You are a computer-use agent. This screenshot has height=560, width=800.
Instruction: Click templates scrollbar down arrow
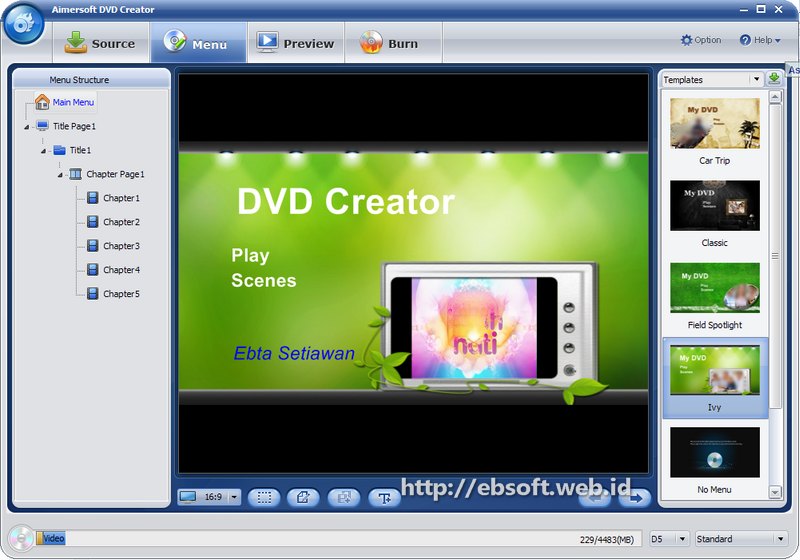(775, 492)
